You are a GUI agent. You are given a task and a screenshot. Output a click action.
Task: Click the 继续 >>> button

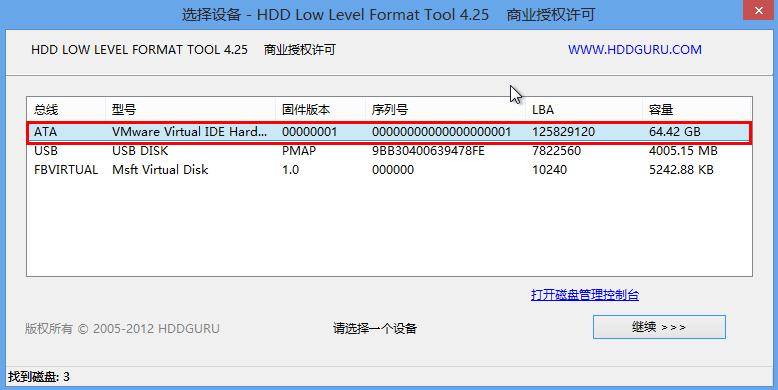click(x=659, y=327)
